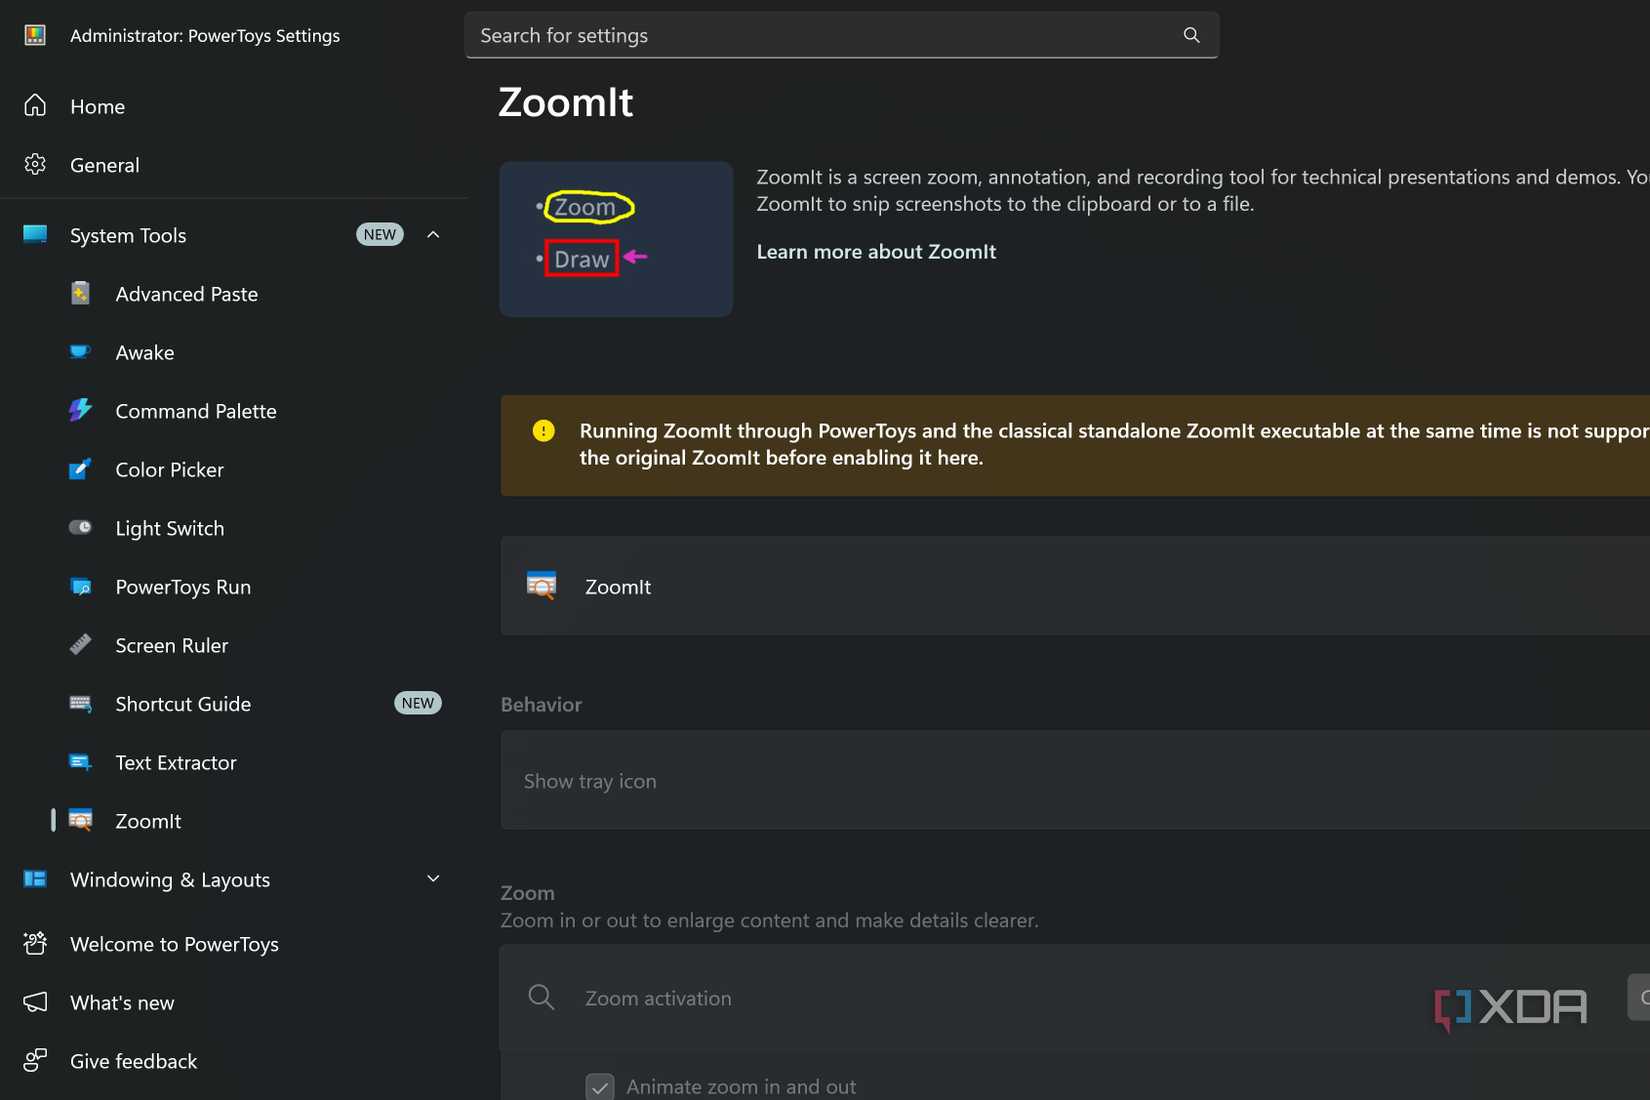Click the ZoomIt Zoom/Draw preview image

tap(616, 239)
